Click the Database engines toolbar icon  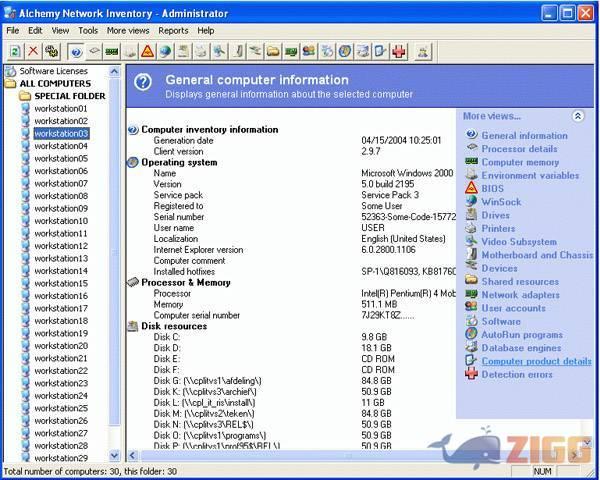[363, 51]
